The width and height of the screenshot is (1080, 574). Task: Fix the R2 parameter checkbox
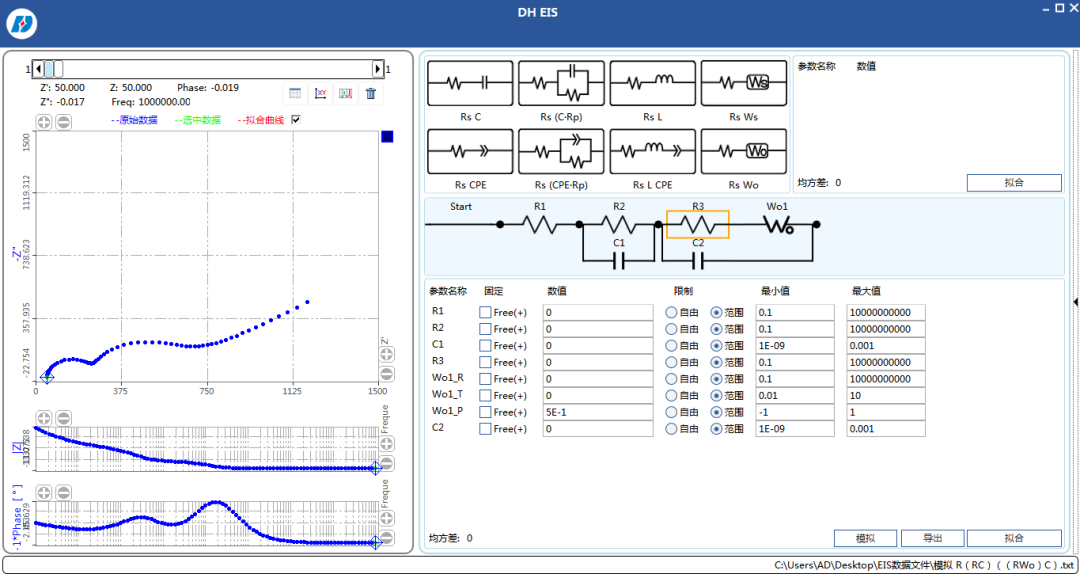click(x=485, y=329)
